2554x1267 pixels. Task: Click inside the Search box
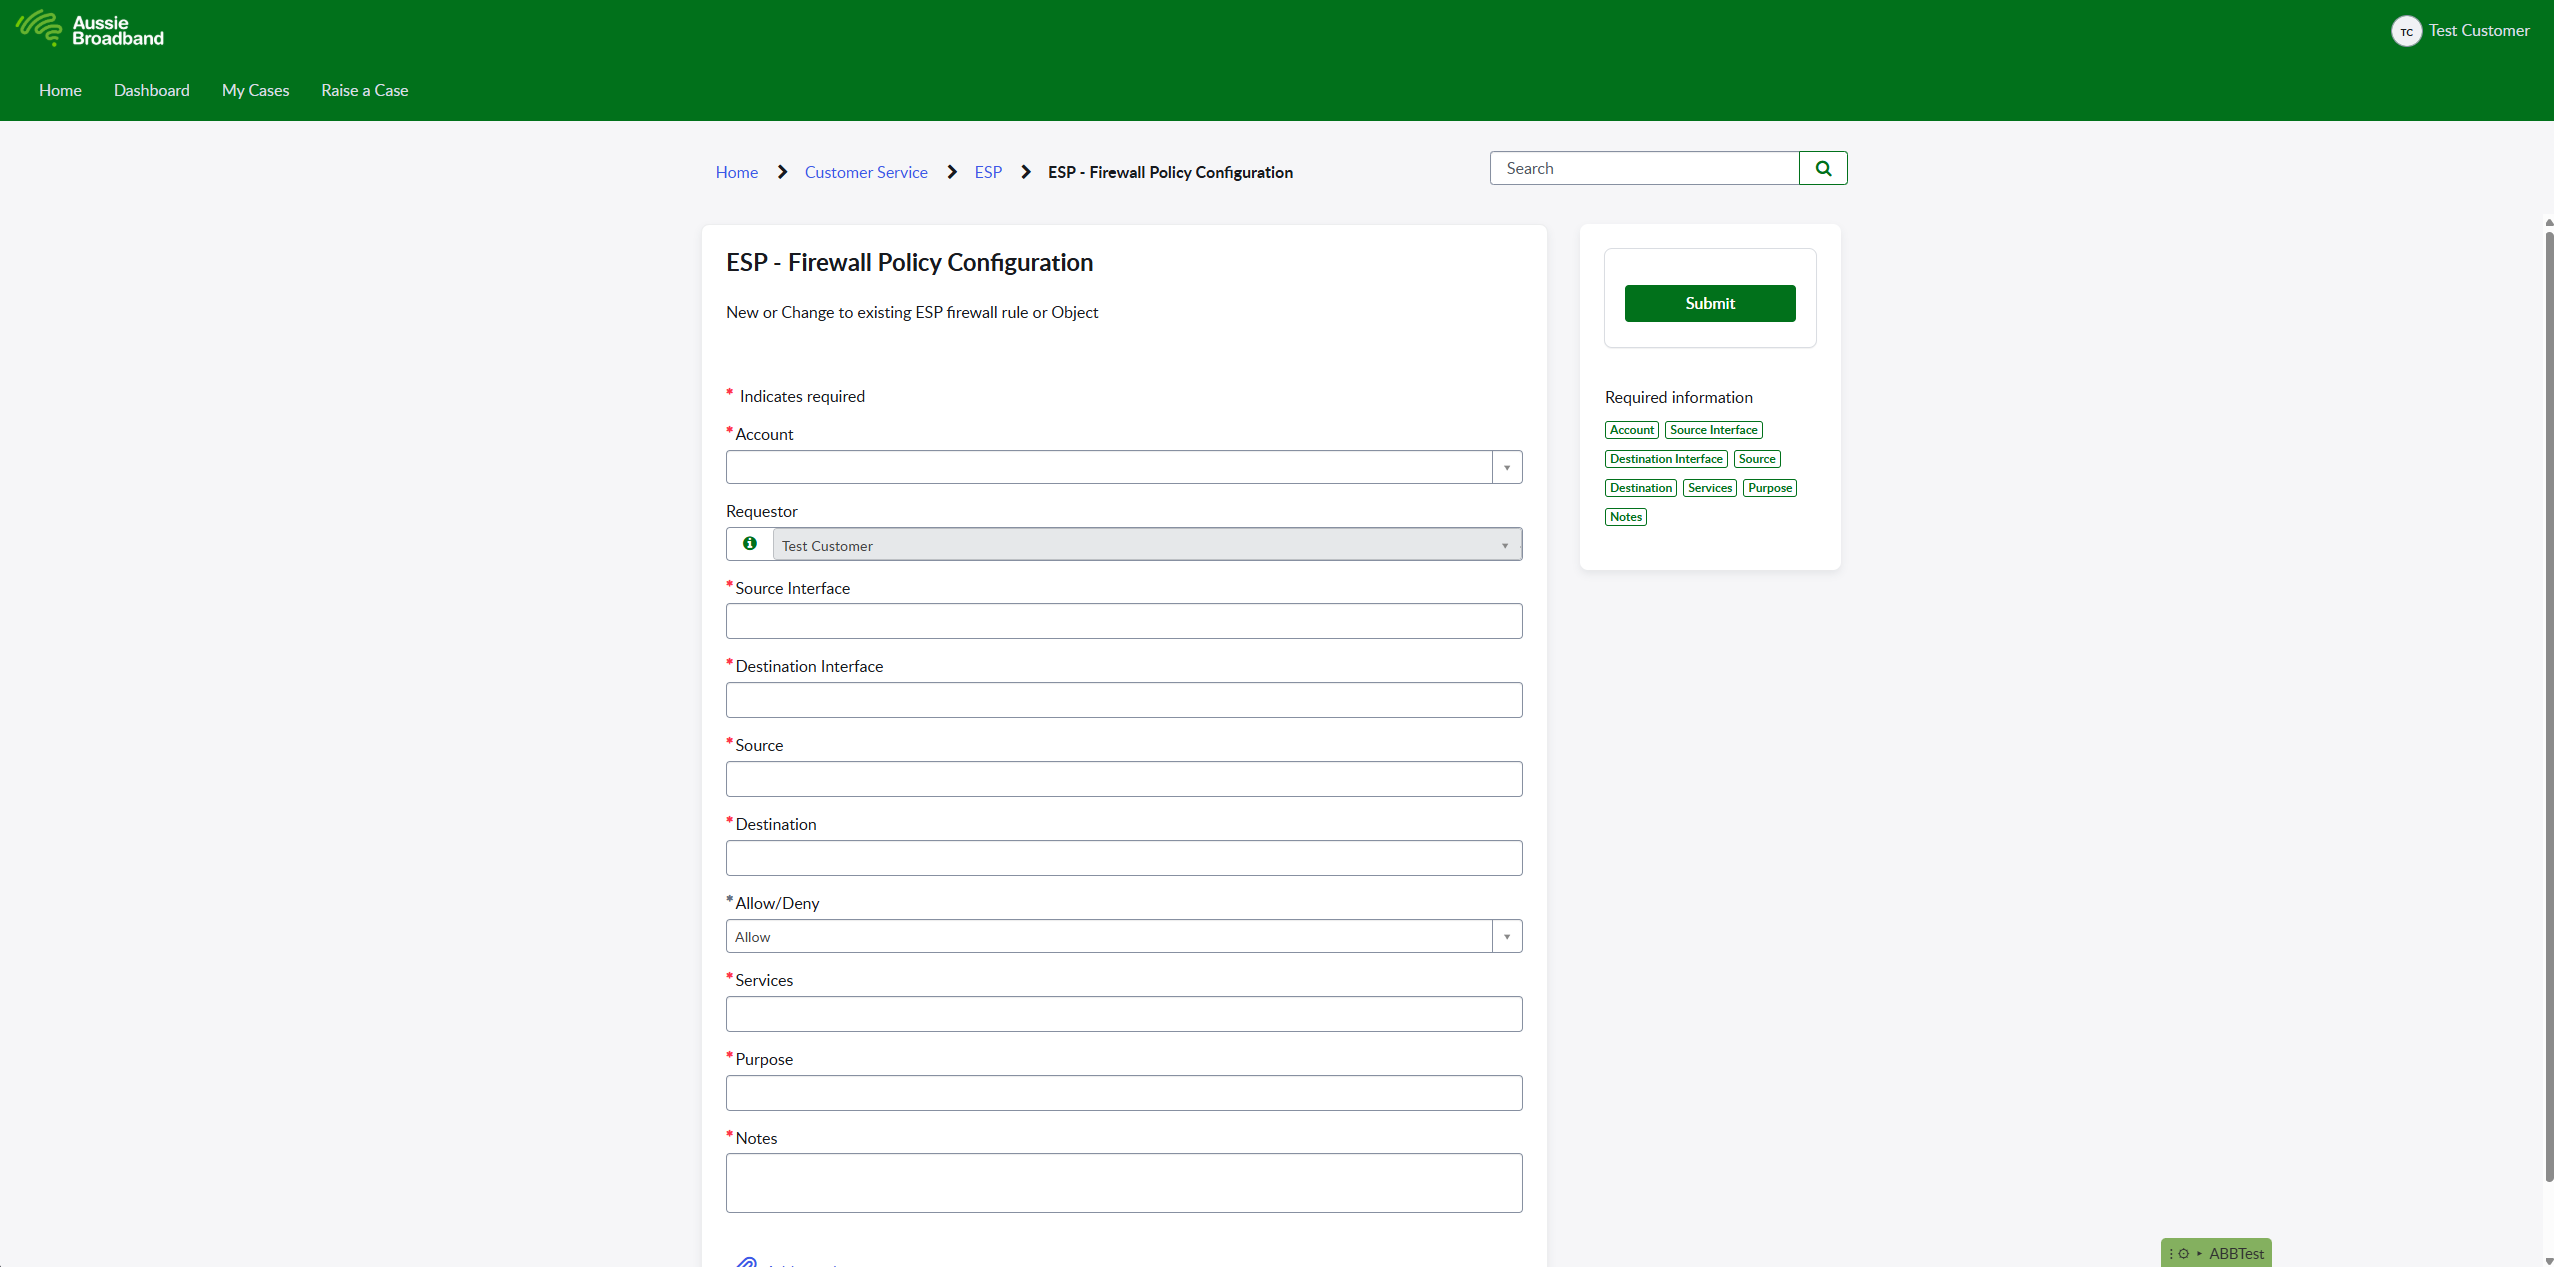tap(1640, 167)
